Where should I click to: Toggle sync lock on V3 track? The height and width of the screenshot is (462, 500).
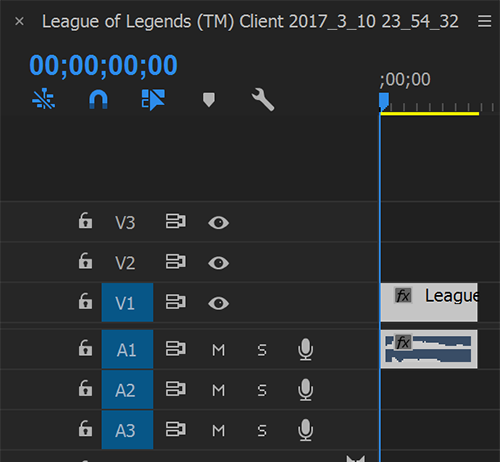(176, 221)
